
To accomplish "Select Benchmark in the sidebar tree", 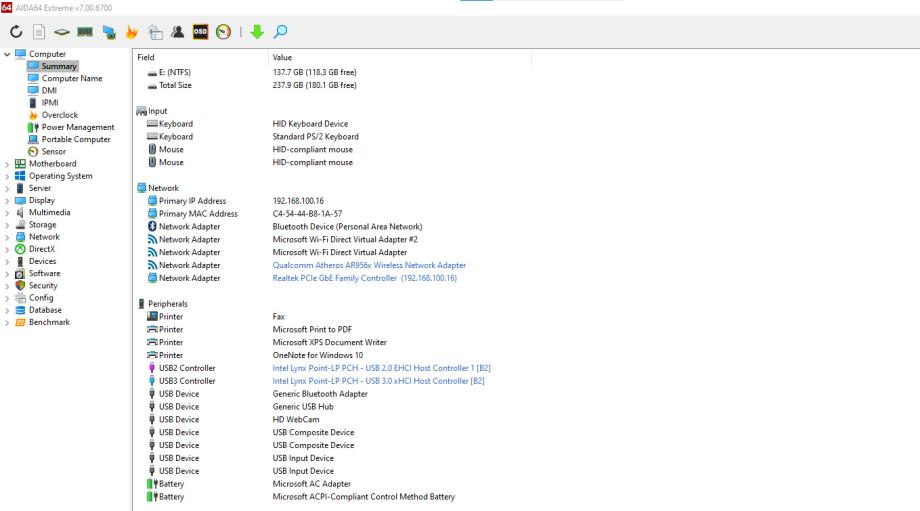I will [x=49, y=322].
